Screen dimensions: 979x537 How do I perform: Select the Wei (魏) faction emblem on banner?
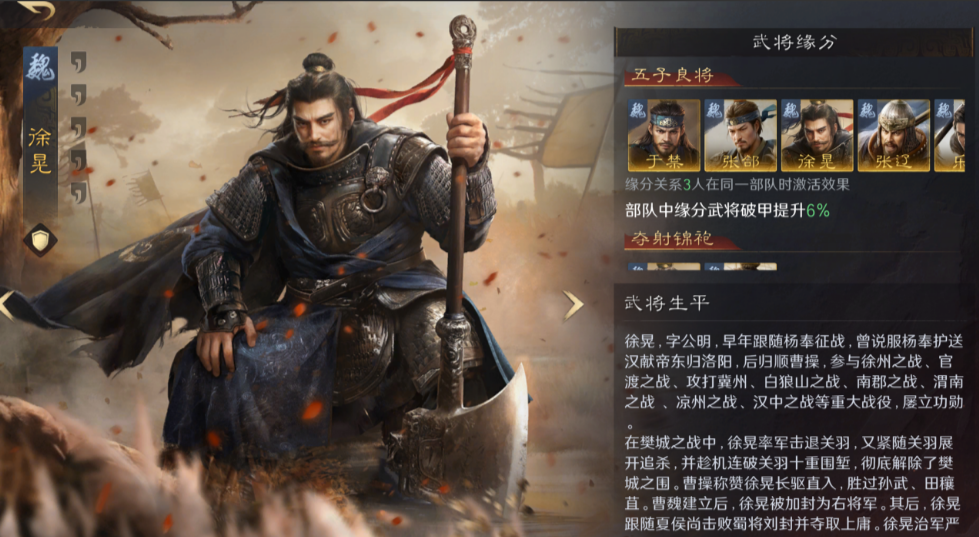(x=41, y=67)
